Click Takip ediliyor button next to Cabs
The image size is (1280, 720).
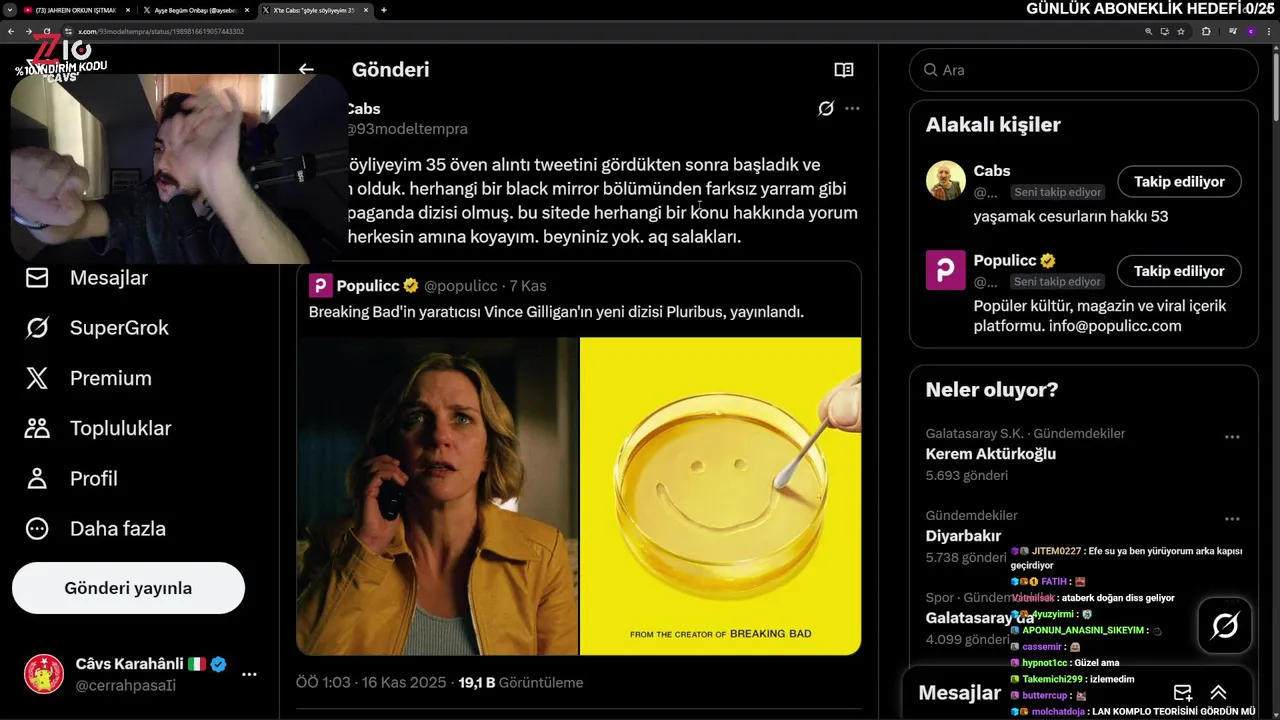click(x=1179, y=182)
